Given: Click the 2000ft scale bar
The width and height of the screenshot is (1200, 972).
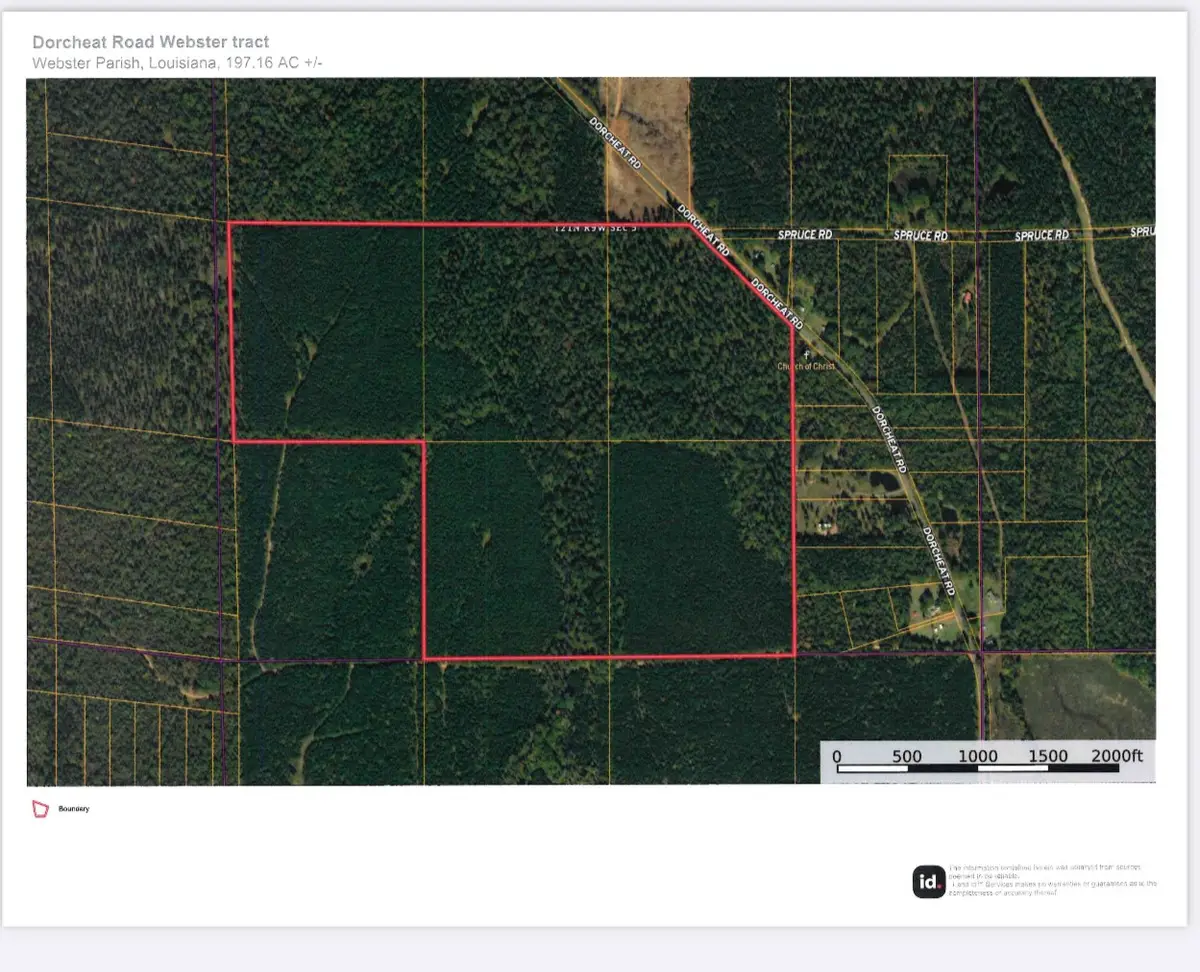Looking at the screenshot, I should (x=1120, y=757).
